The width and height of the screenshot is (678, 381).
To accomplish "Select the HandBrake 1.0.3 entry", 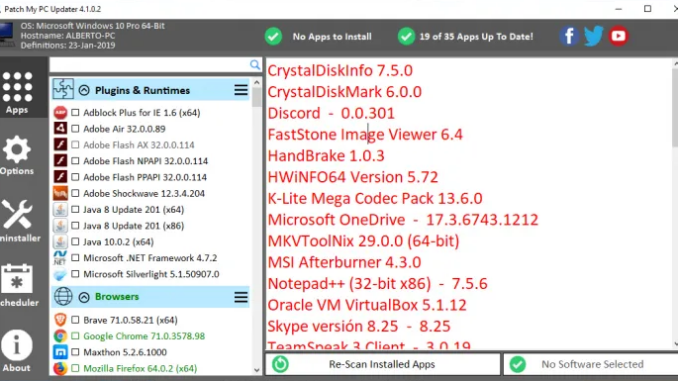I will (x=326, y=156).
